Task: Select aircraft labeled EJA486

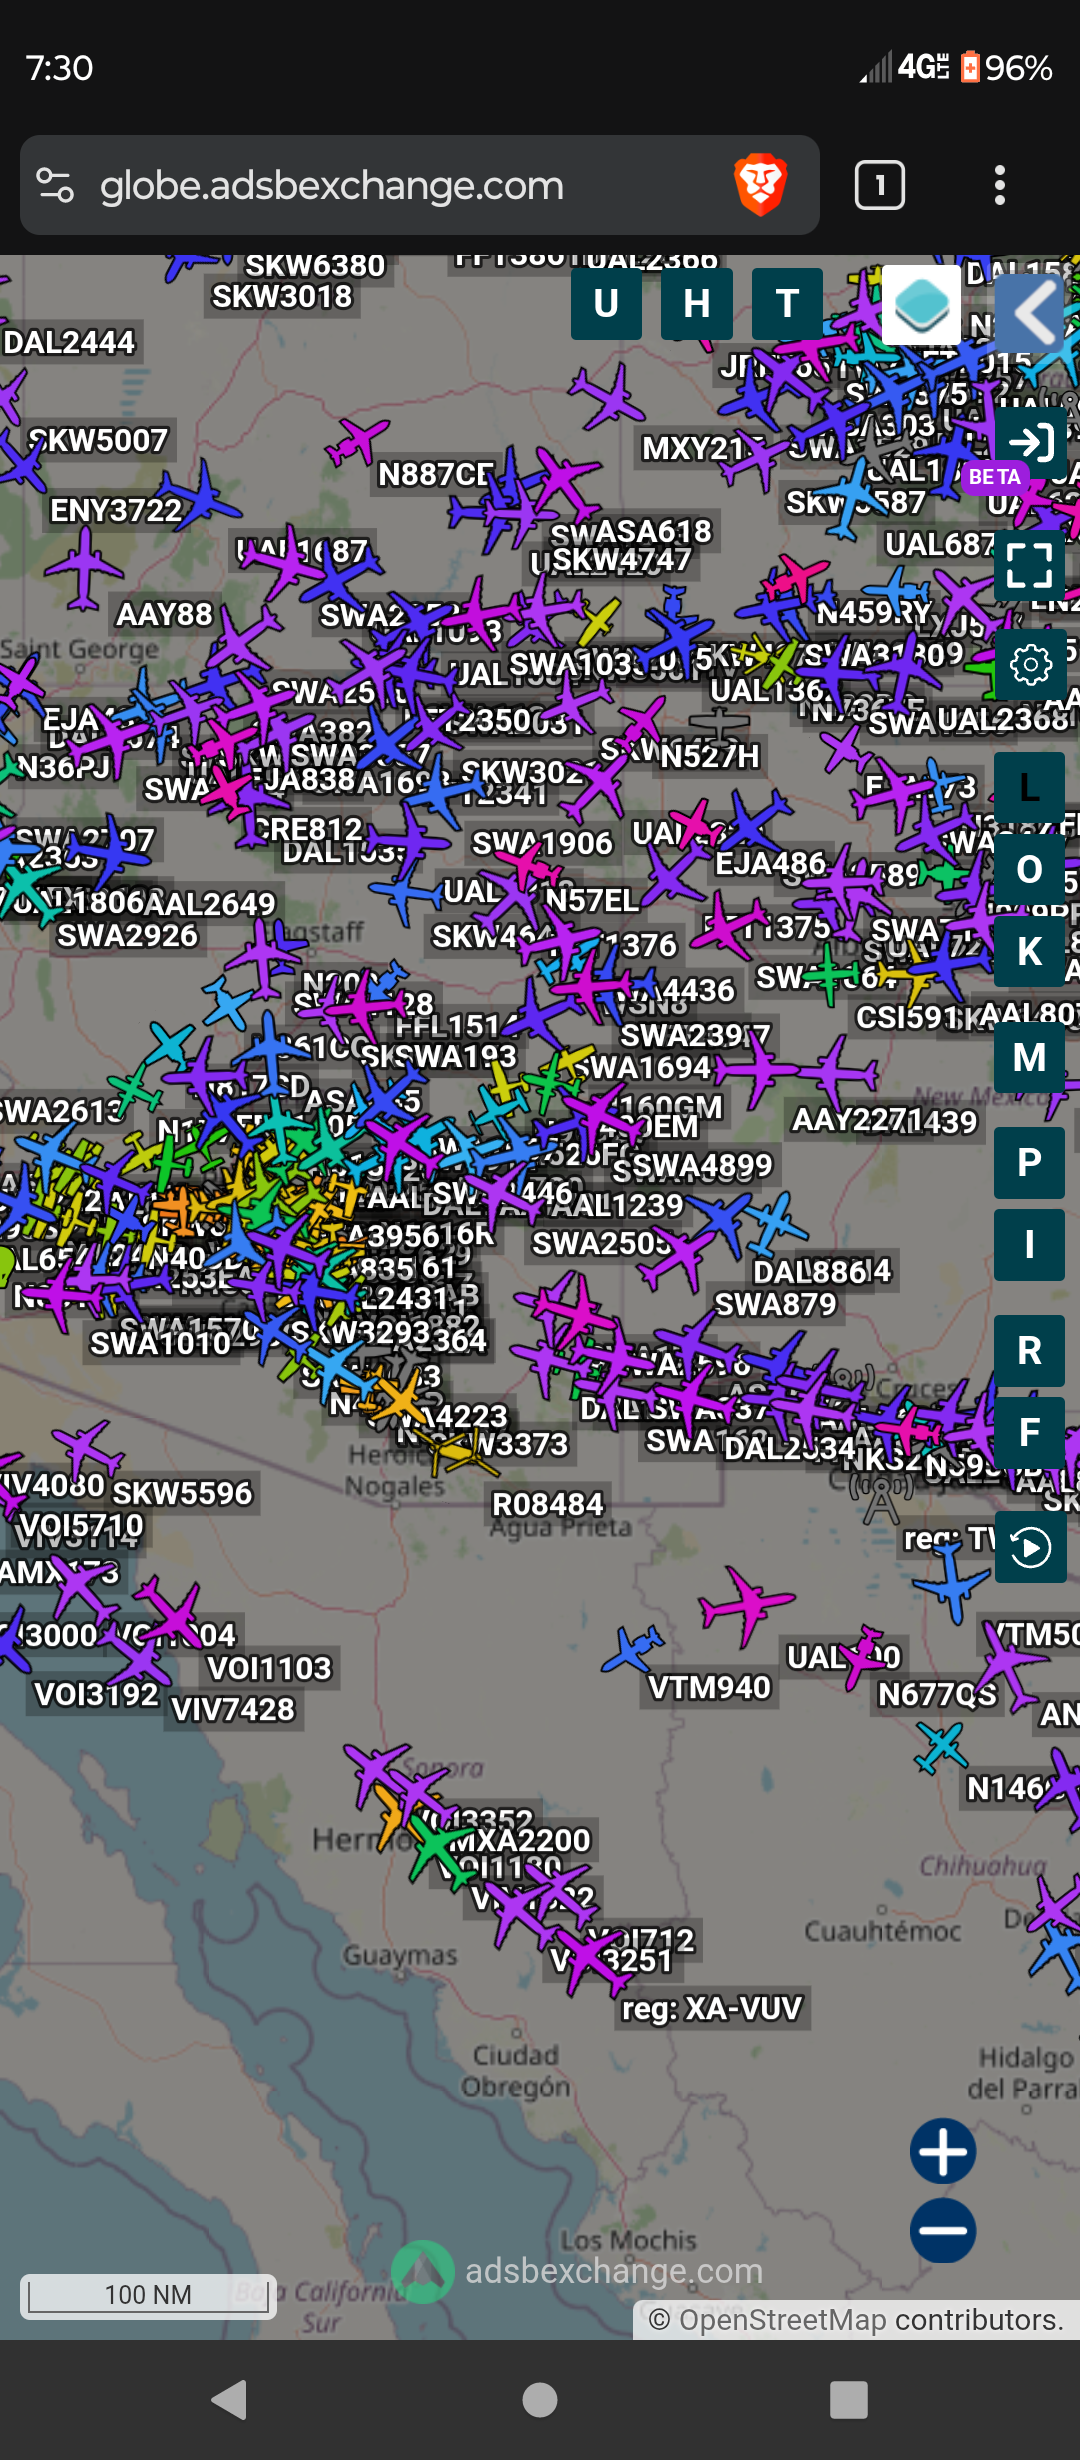Action: pyautogui.click(x=771, y=862)
